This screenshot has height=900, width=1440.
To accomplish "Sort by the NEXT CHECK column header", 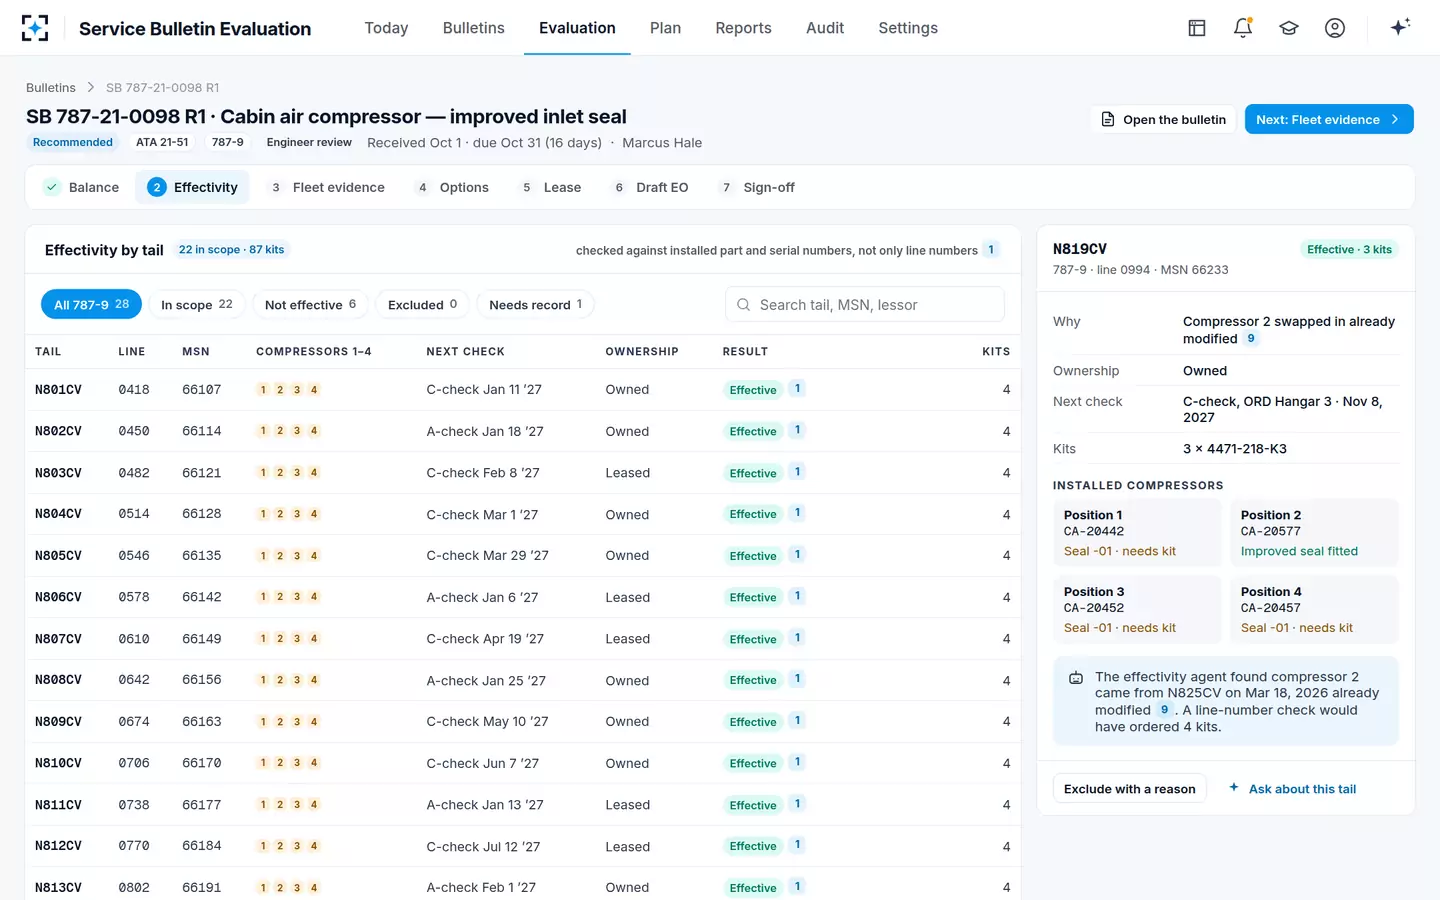I will tap(465, 352).
